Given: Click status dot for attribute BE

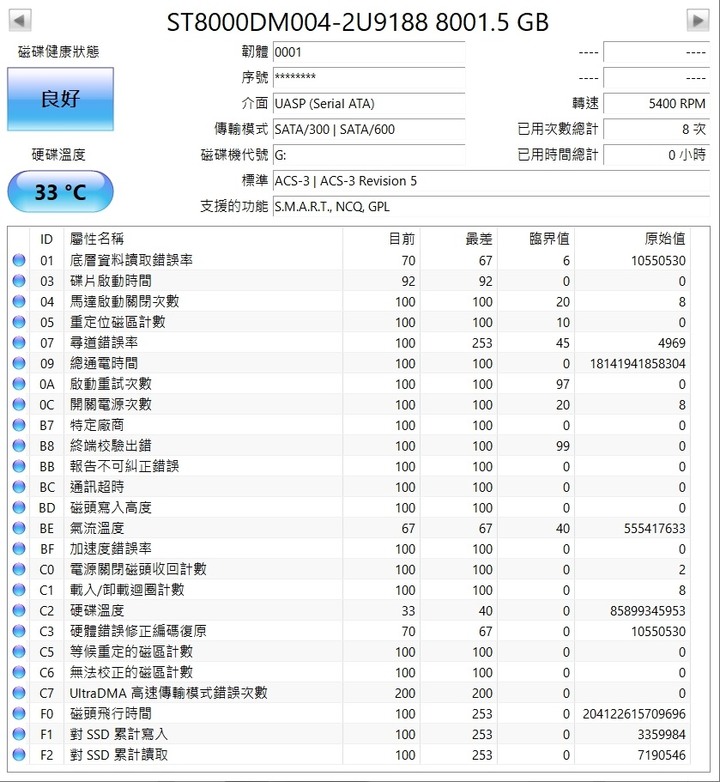Looking at the screenshot, I should [19, 528].
